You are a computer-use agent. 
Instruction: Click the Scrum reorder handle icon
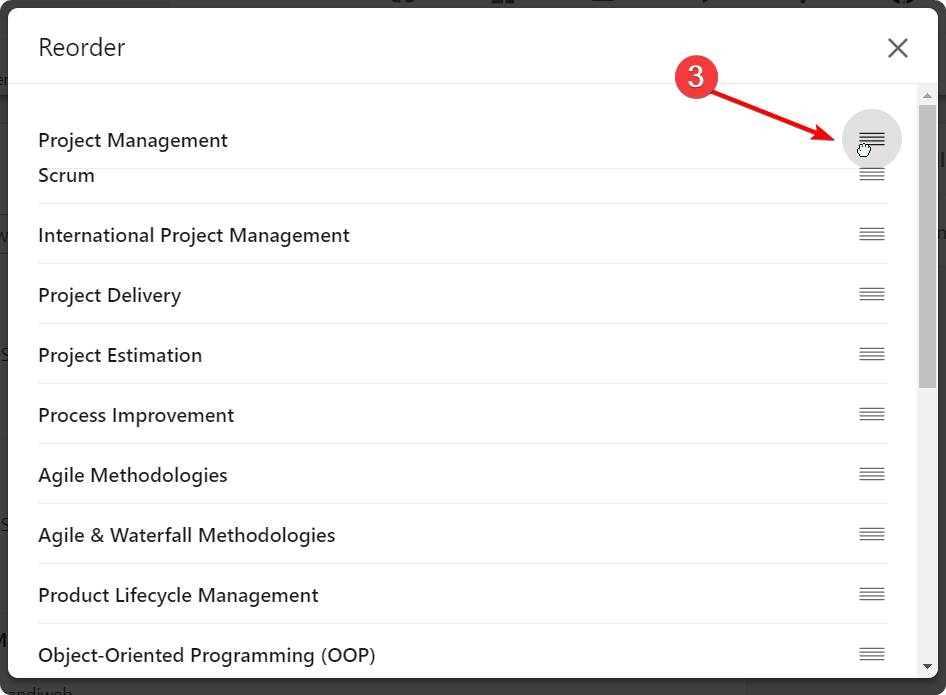click(x=872, y=175)
